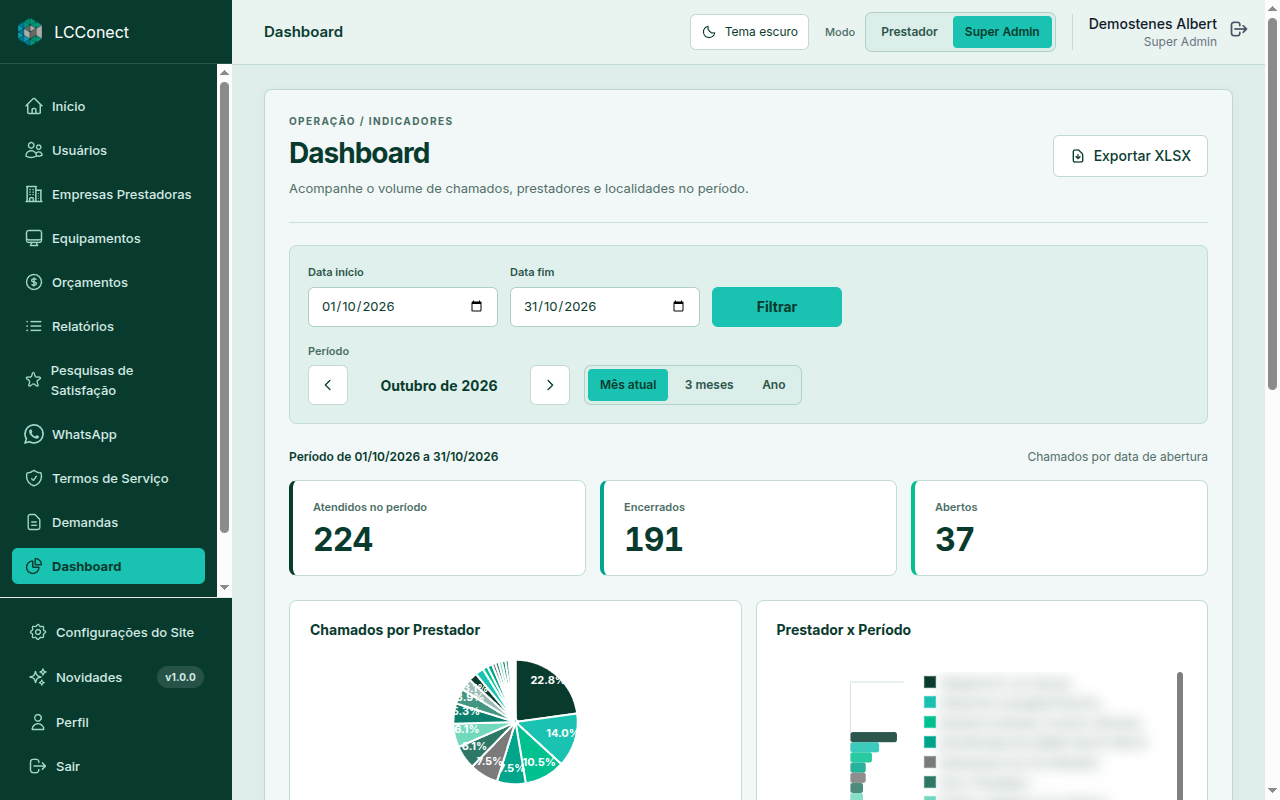
Task: Click the moon icon in Tema escuro
Action: point(709,32)
